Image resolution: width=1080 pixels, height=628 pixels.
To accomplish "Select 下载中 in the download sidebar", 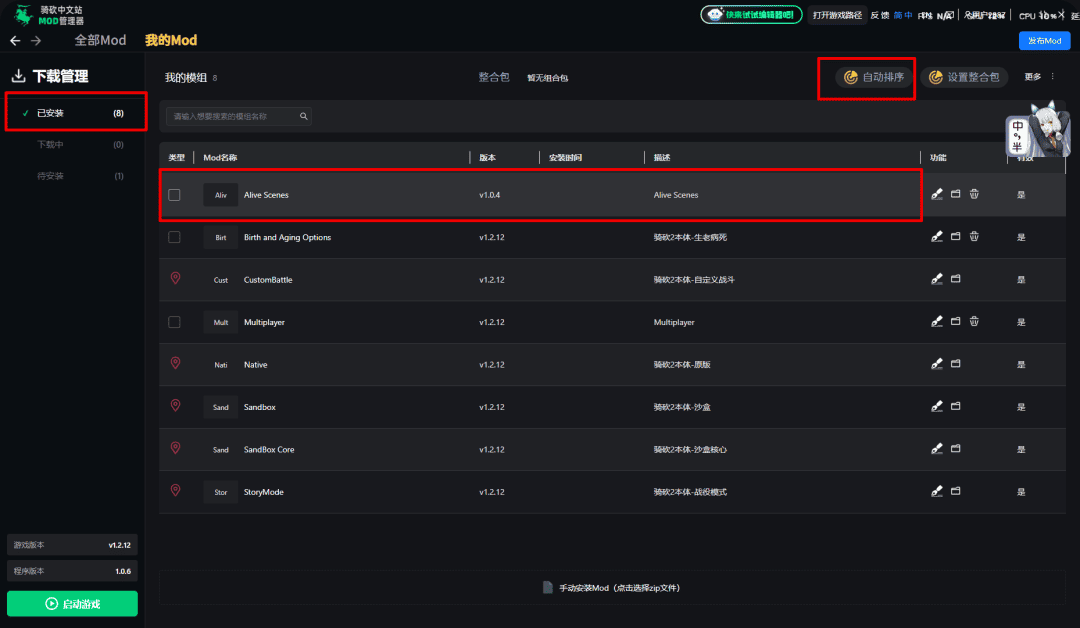I will click(x=51, y=145).
